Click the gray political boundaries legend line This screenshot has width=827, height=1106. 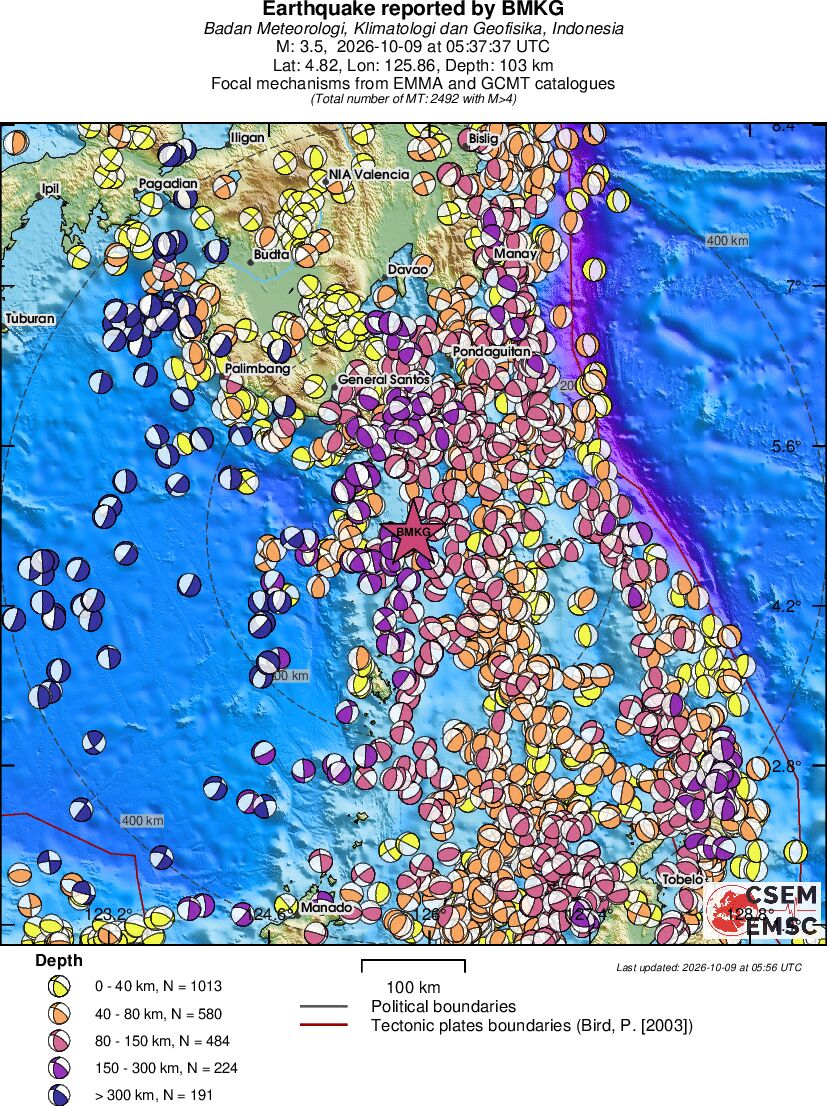click(324, 1007)
